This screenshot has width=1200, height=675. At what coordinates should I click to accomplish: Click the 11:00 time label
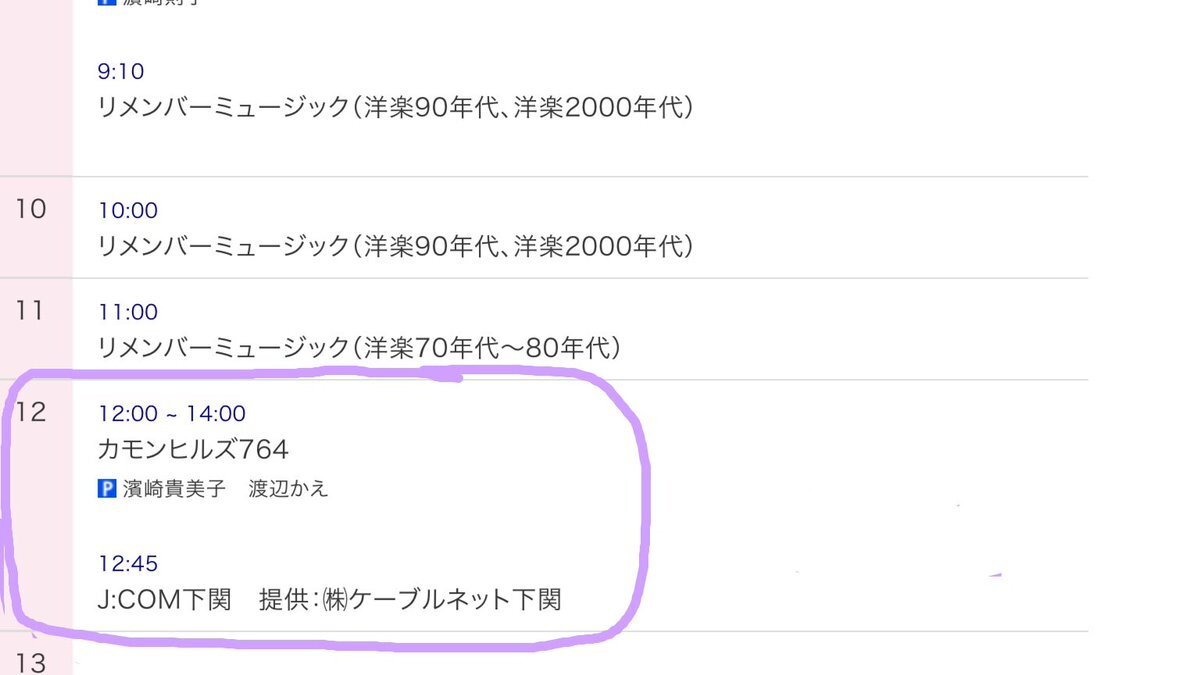(x=128, y=312)
